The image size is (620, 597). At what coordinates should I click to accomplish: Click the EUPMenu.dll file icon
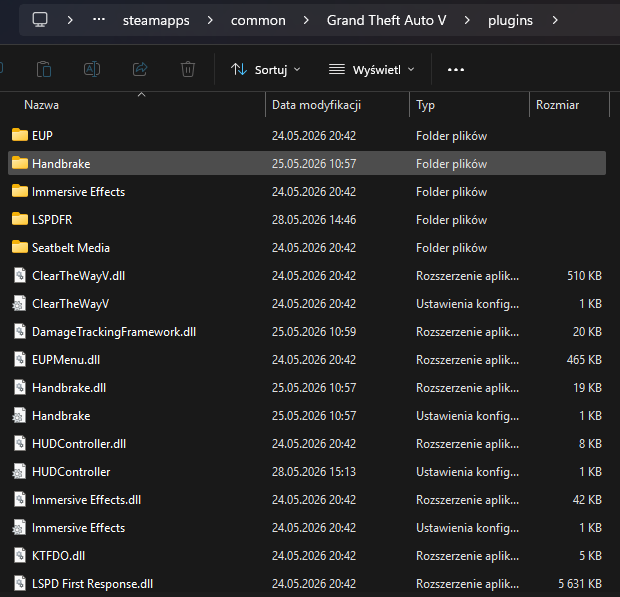click(20, 359)
